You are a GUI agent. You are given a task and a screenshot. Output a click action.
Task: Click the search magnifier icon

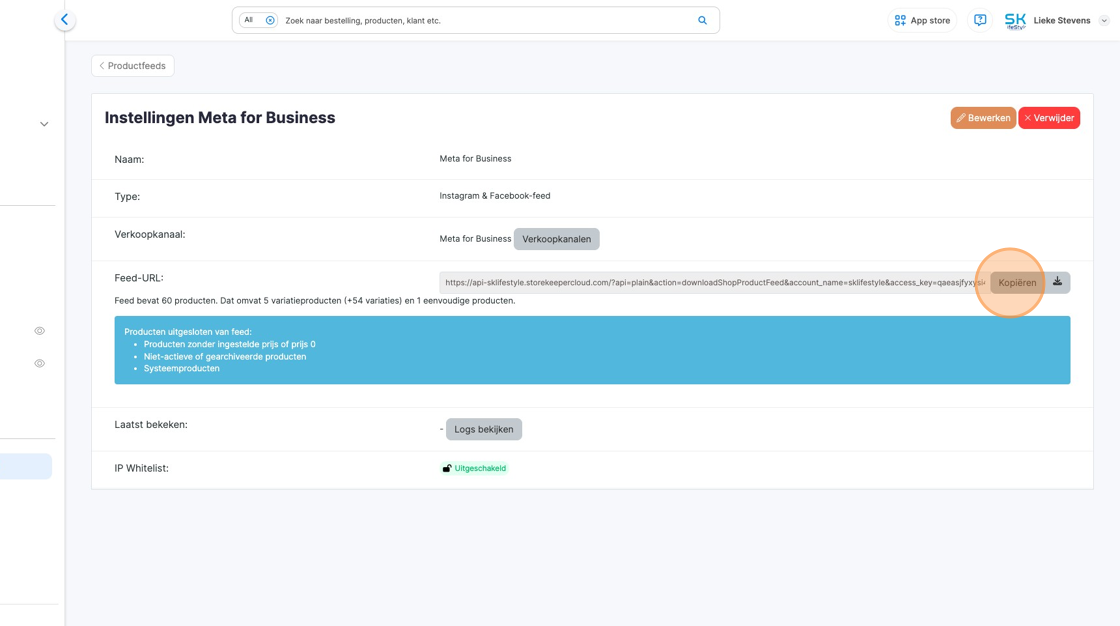(702, 21)
